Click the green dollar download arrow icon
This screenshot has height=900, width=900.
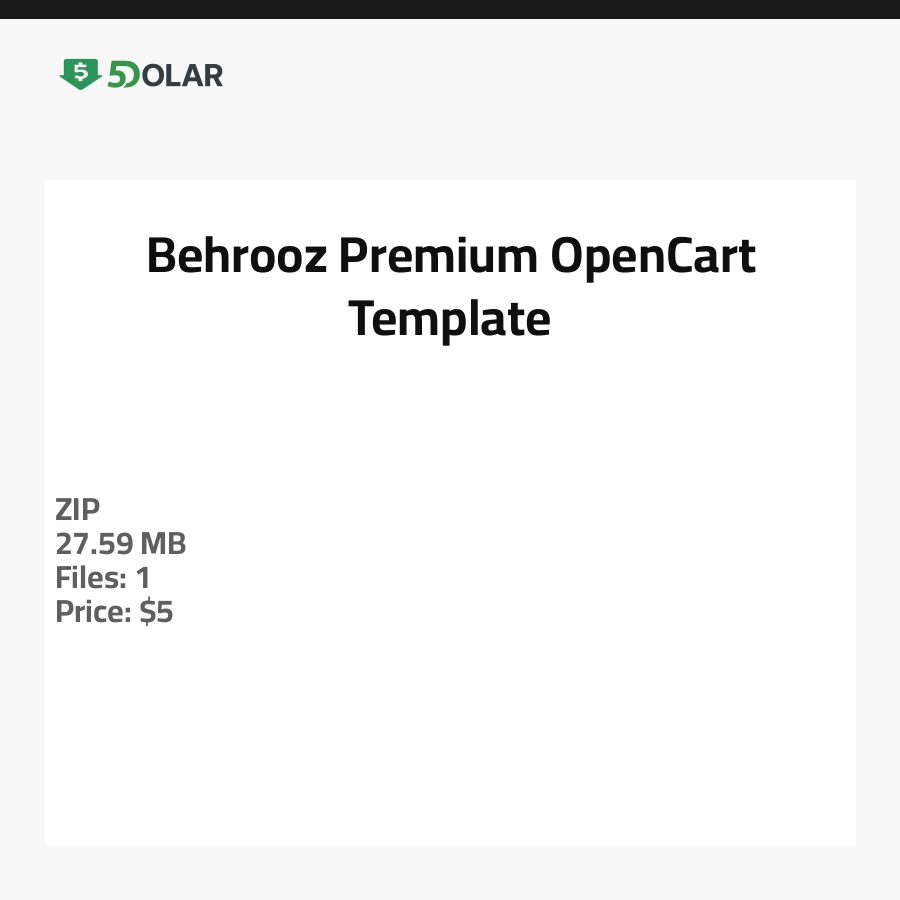pyautogui.click(x=80, y=74)
